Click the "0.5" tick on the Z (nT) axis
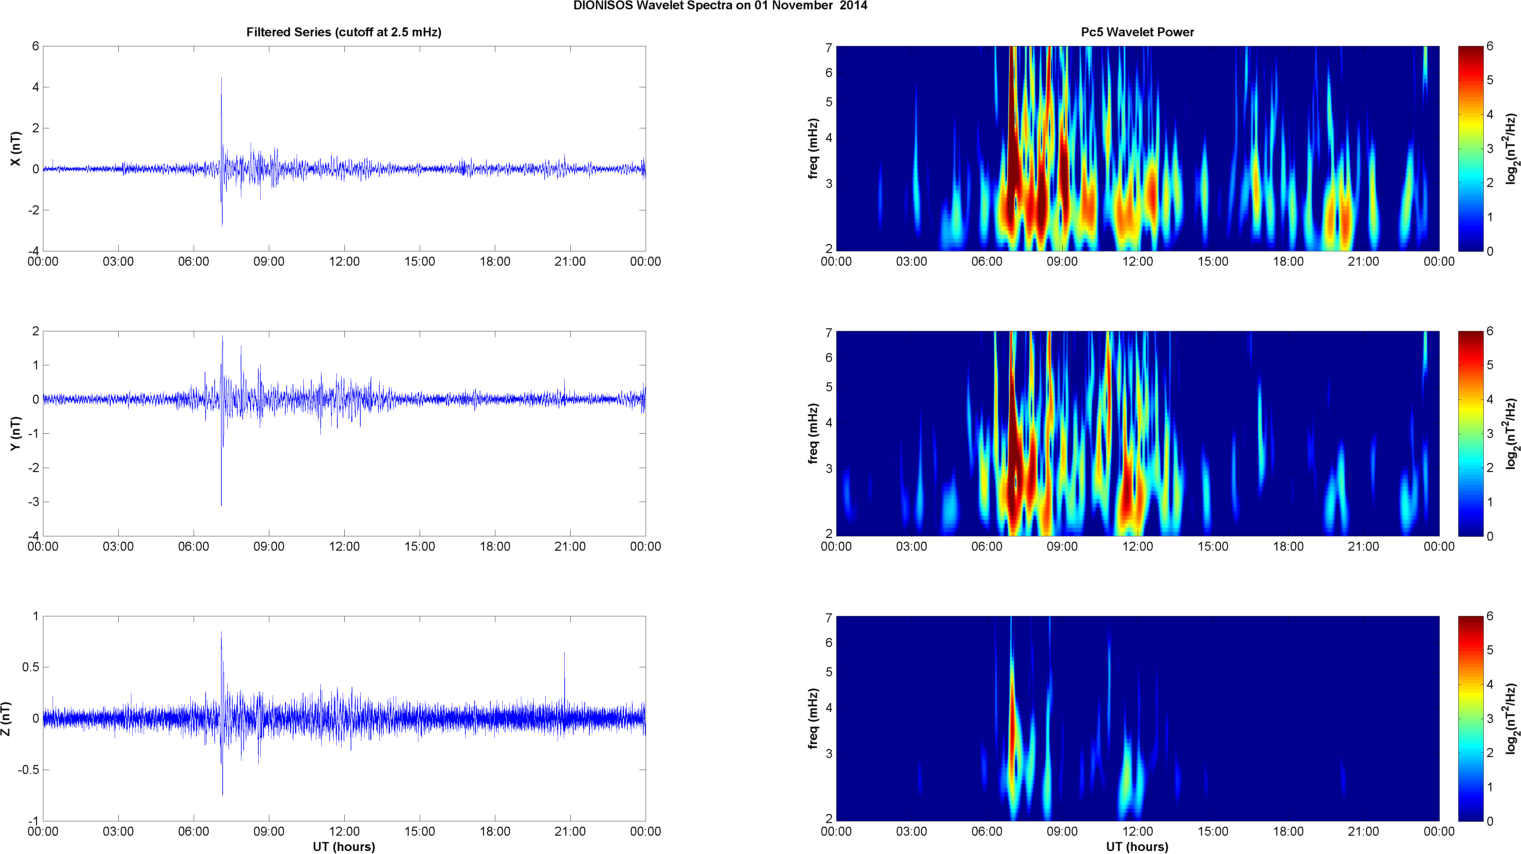 pos(29,667)
